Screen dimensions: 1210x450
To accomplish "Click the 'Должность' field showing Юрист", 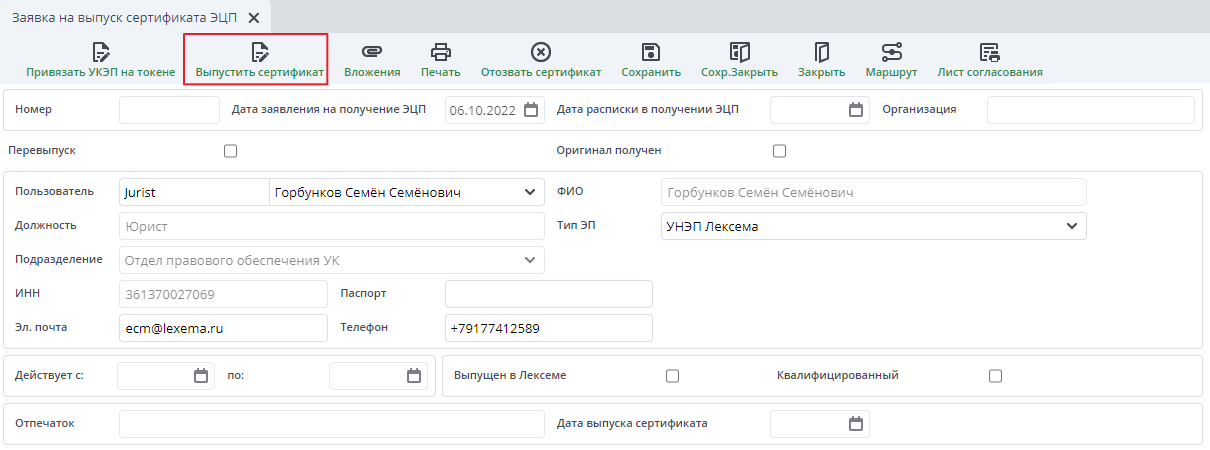I will pyautogui.click(x=332, y=226).
